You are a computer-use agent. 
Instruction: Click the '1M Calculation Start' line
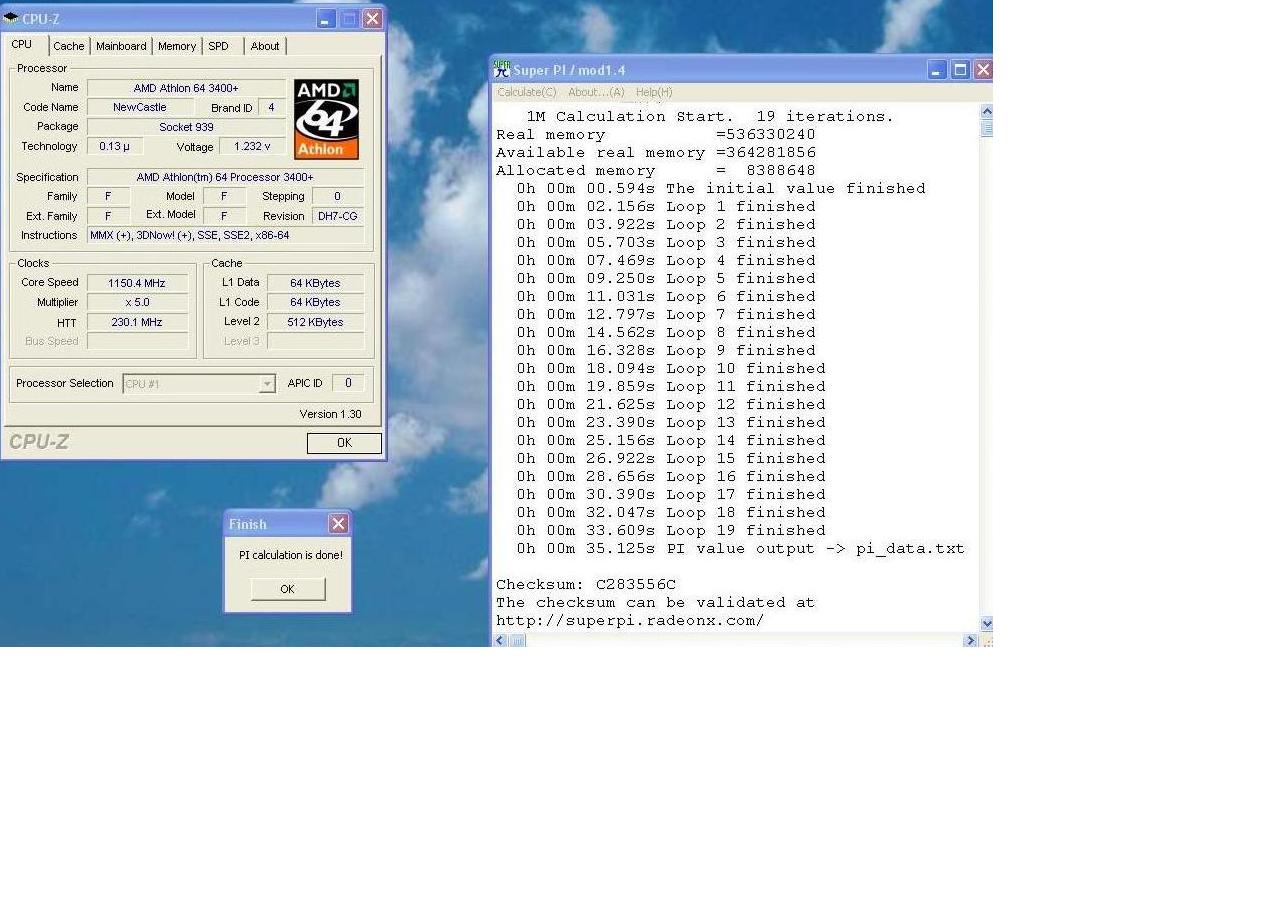point(710,116)
